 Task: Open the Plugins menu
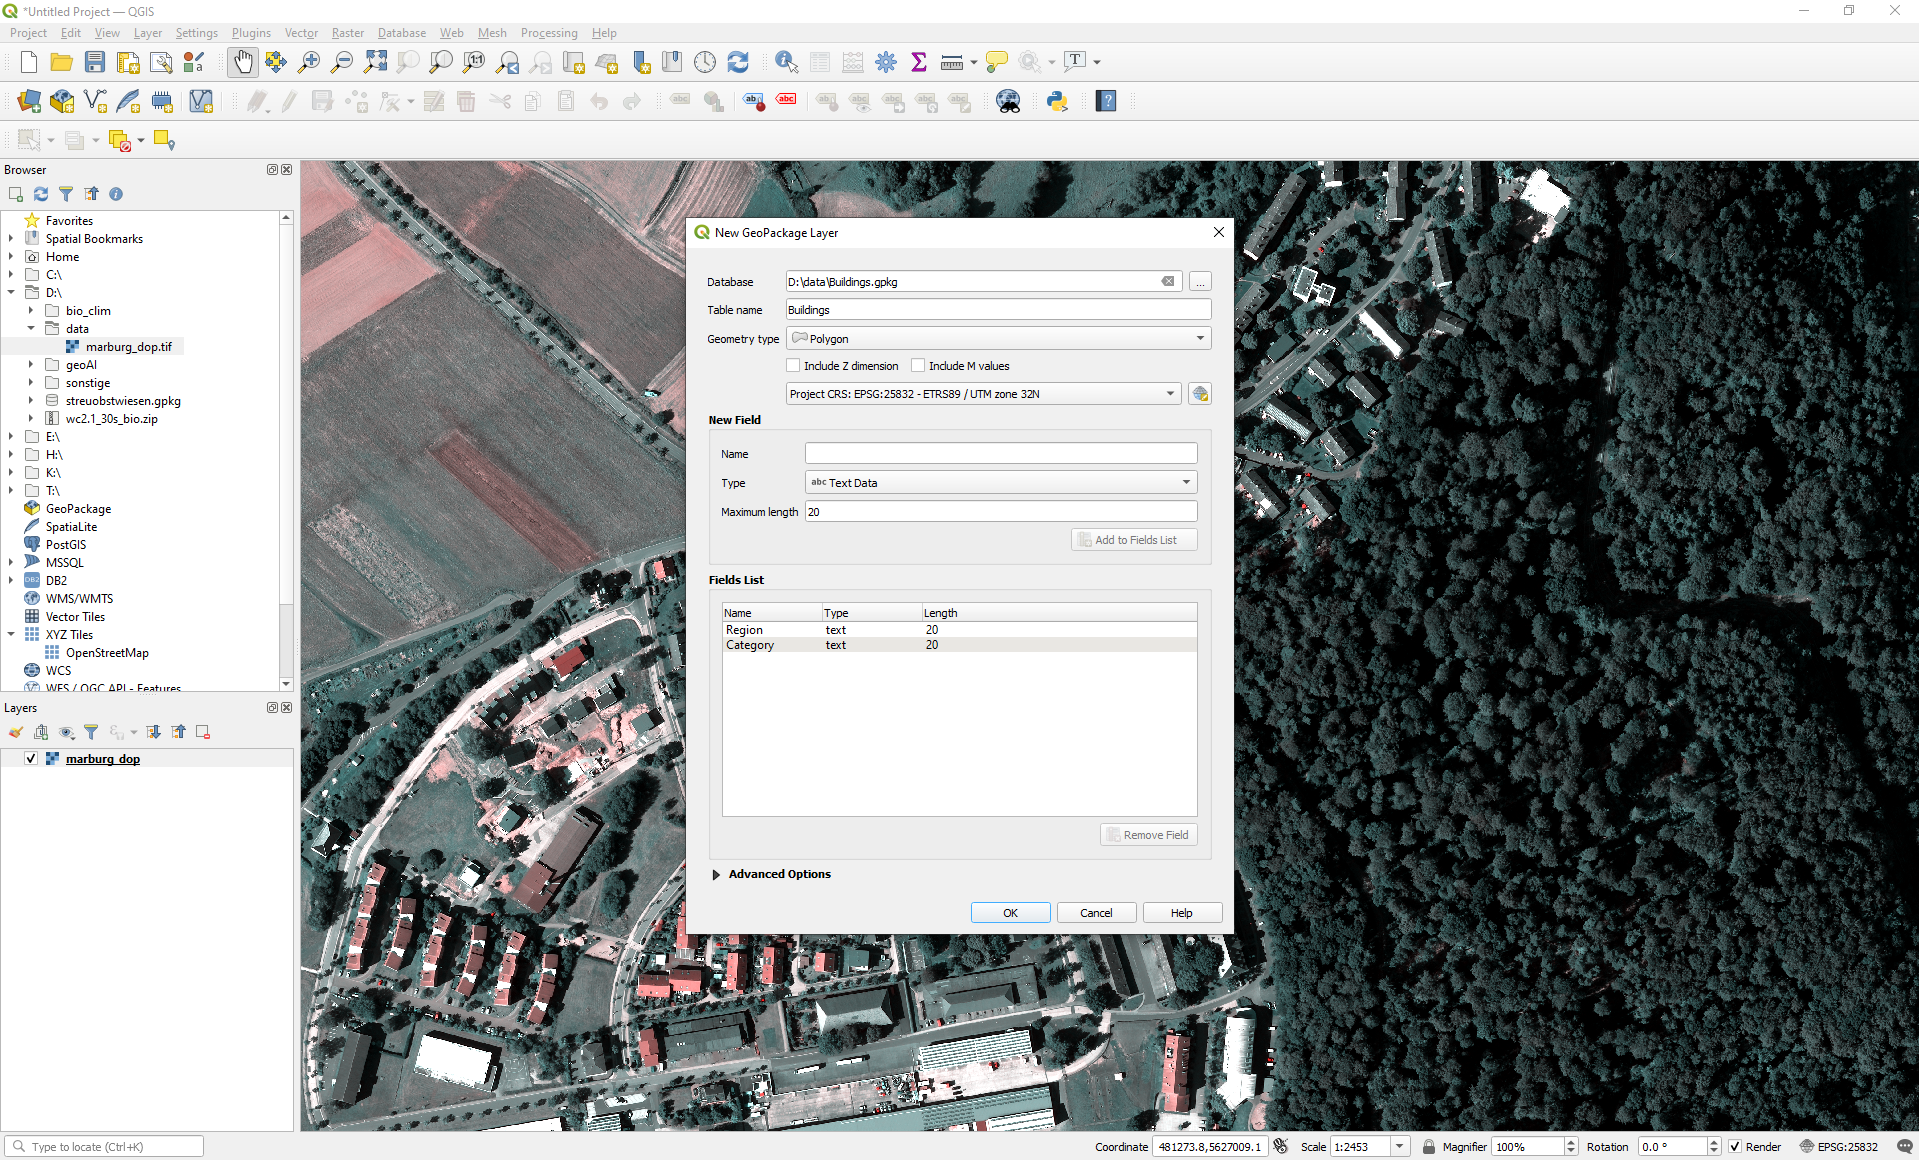coord(251,33)
